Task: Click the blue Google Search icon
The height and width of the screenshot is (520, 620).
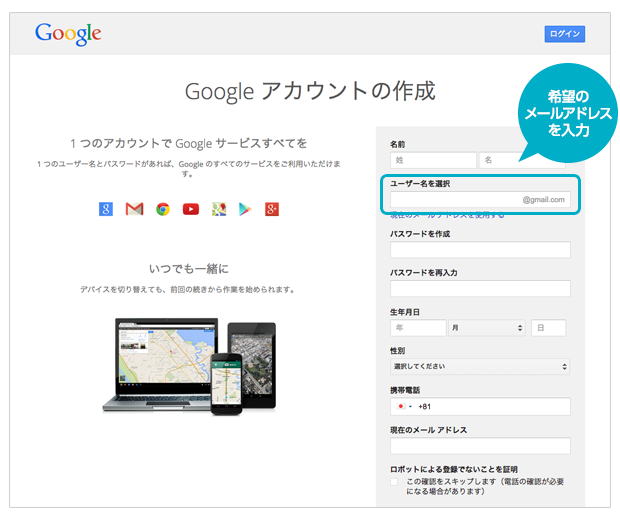Action: pyautogui.click(x=106, y=209)
